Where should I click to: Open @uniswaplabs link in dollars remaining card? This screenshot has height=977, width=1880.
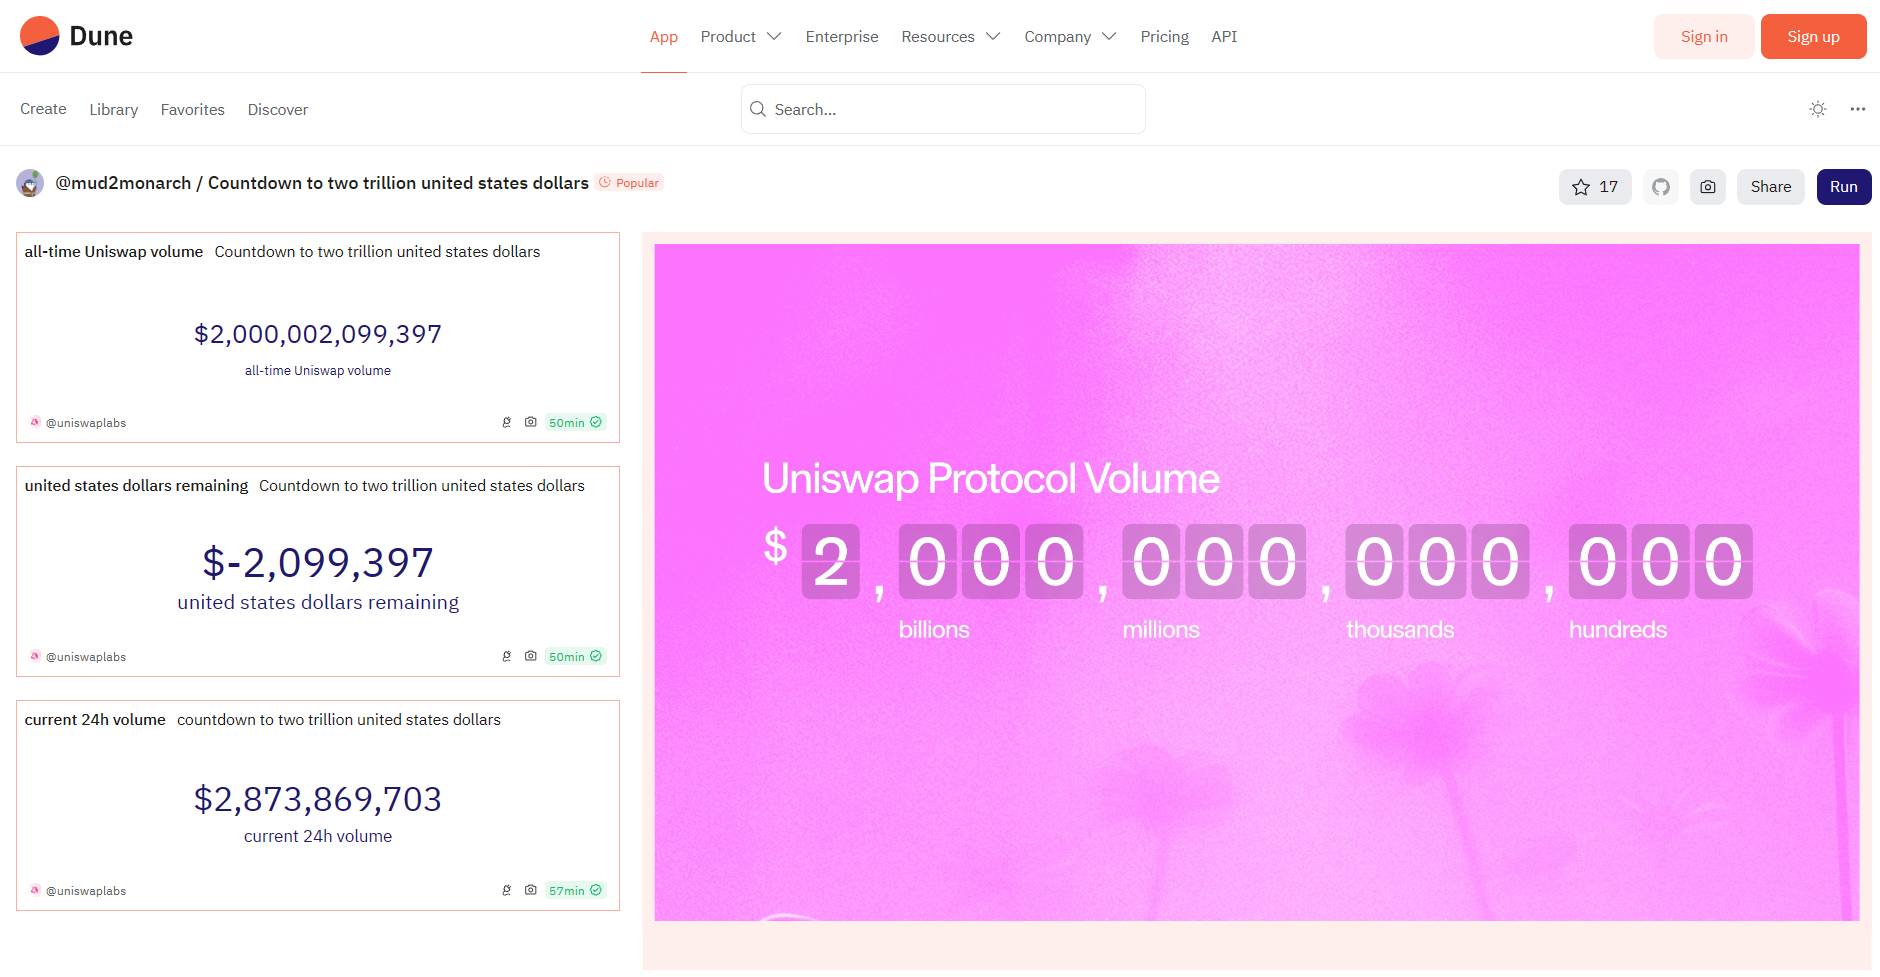[x=86, y=656]
